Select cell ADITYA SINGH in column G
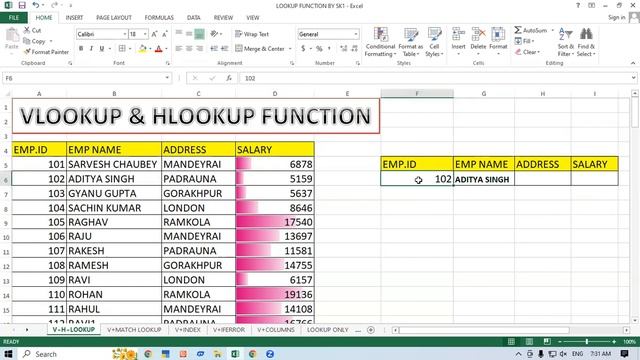 click(484, 179)
